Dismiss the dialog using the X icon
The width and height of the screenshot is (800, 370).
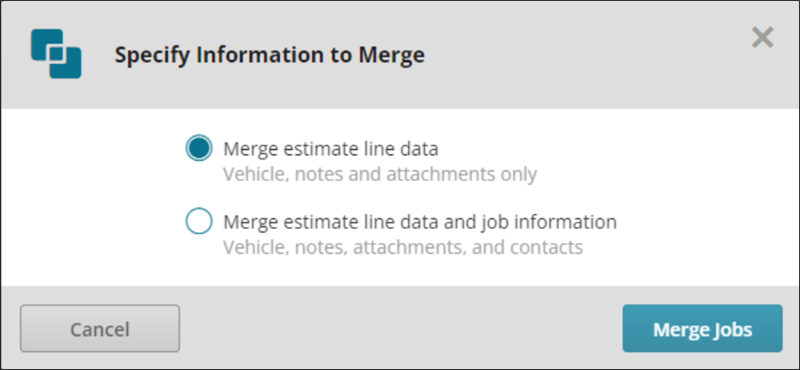point(763,38)
